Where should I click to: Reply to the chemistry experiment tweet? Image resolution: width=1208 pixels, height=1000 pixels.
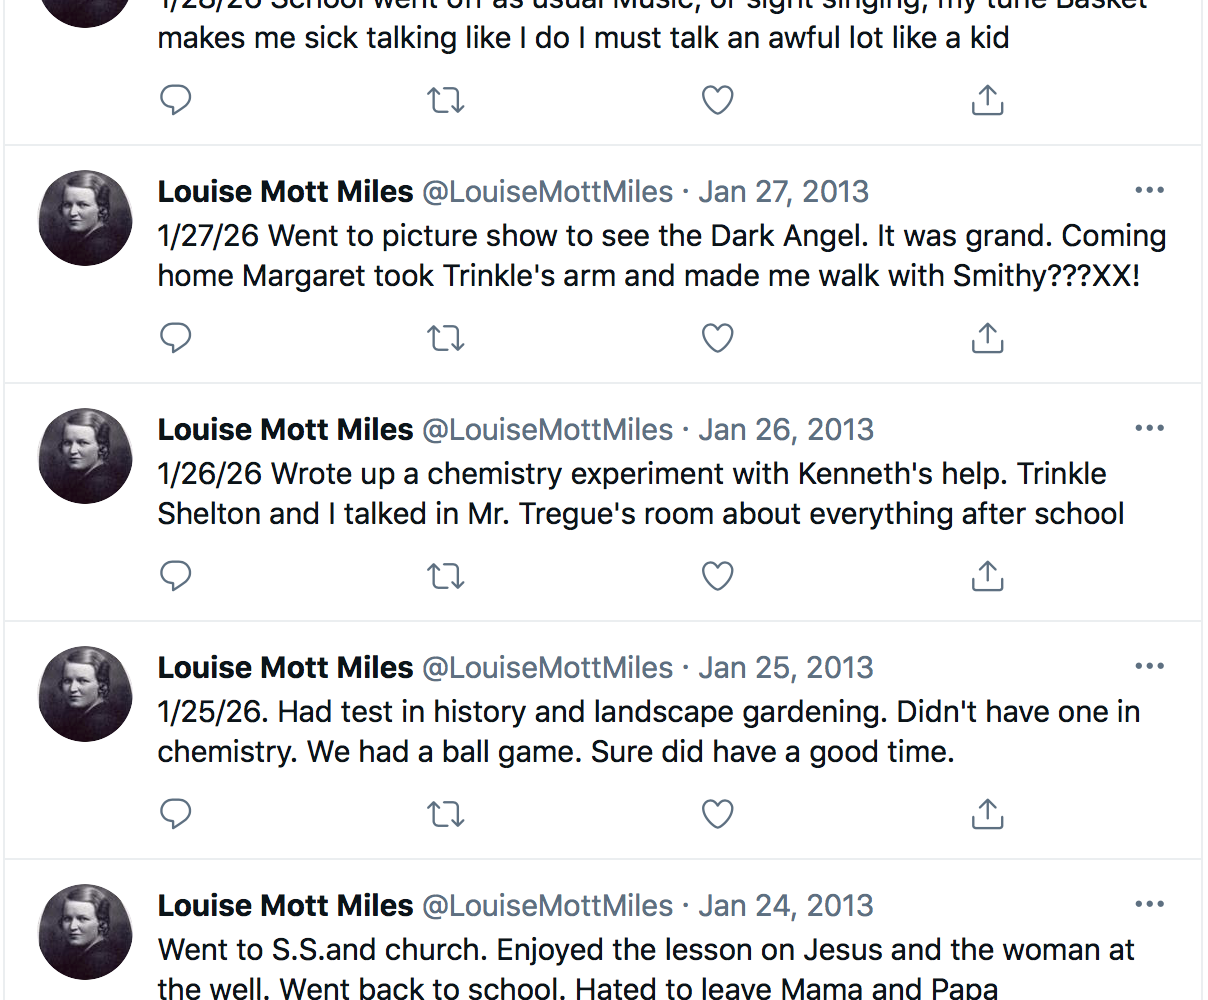click(176, 576)
